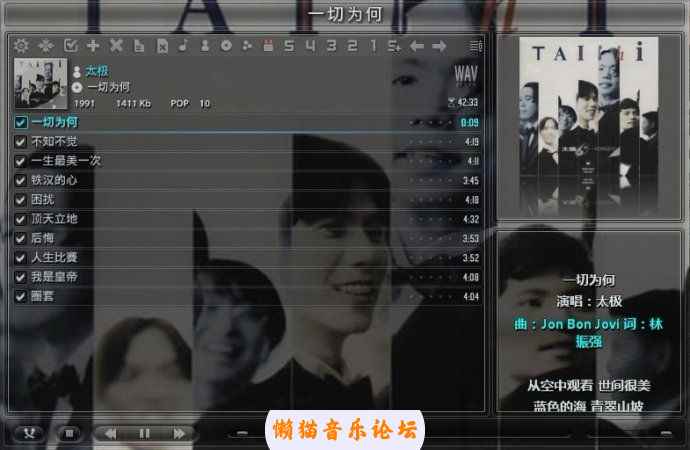Uncheck the 不知不觉 track checkbox
This screenshot has width=690, height=450.
[x=21, y=142]
